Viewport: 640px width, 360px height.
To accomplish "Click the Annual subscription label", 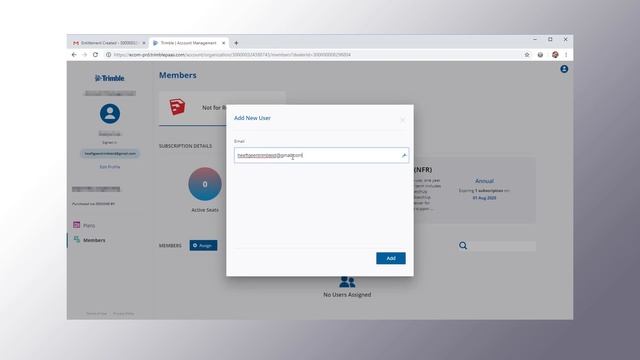I will click(x=484, y=181).
